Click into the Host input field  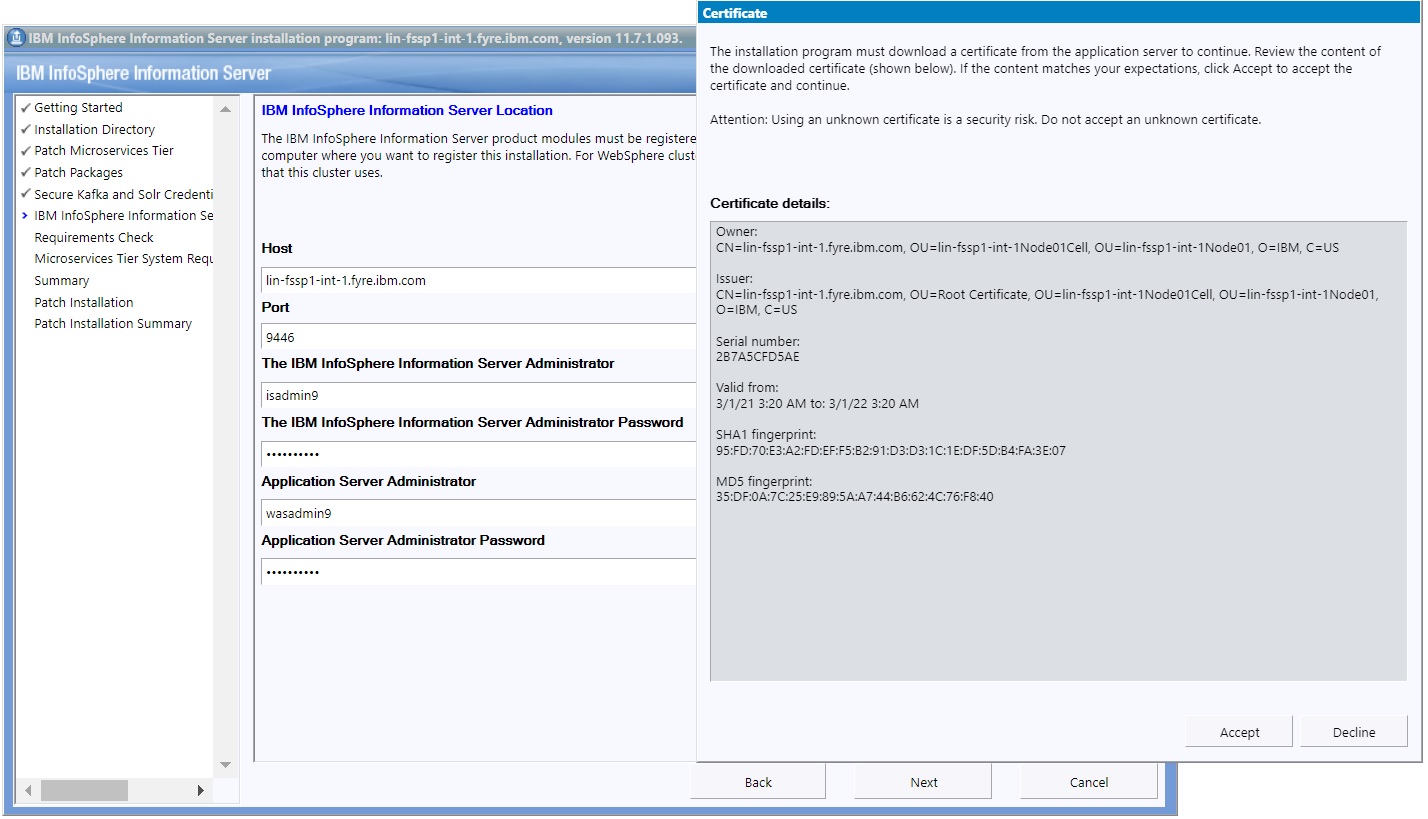pyautogui.click(x=478, y=280)
